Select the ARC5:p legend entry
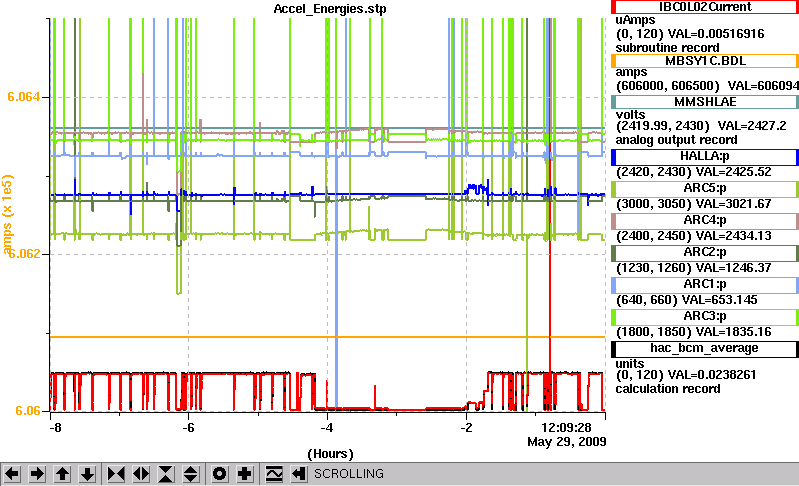This screenshot has width=799, height=486. pyautogui.click(x=705, y=188)
